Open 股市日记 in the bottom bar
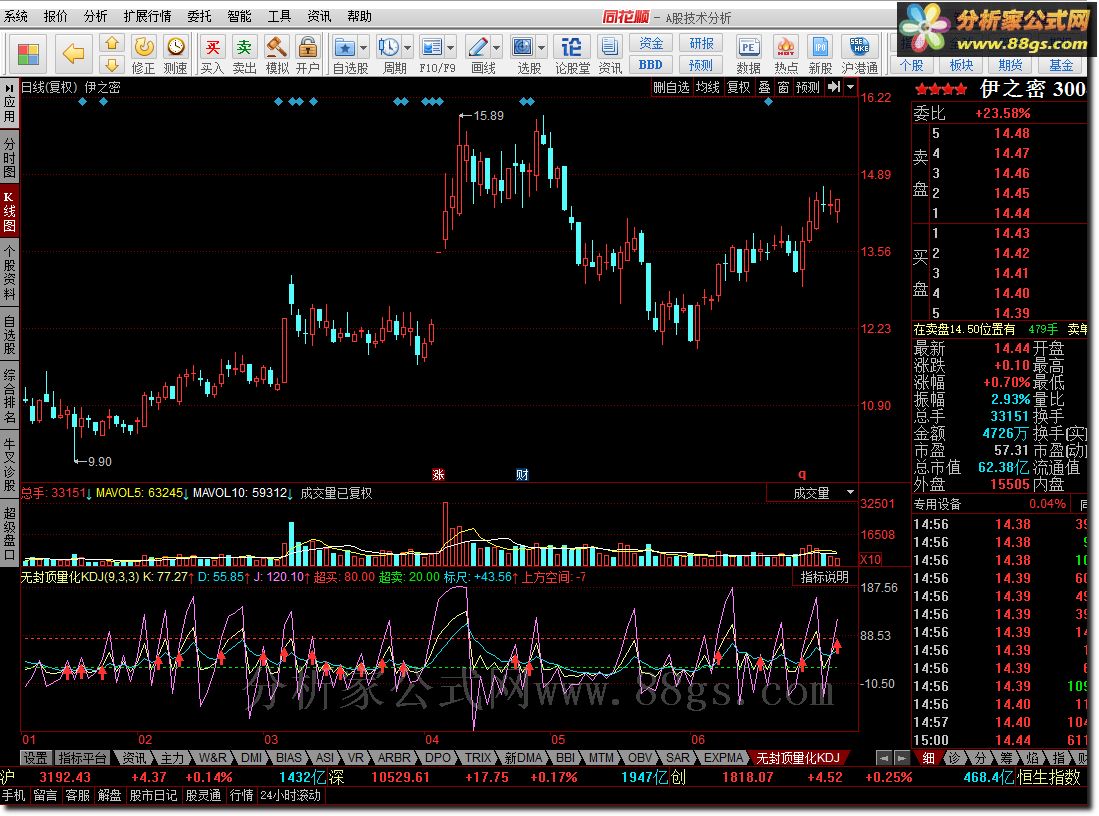1099x816 pixels. pos(153,796)
